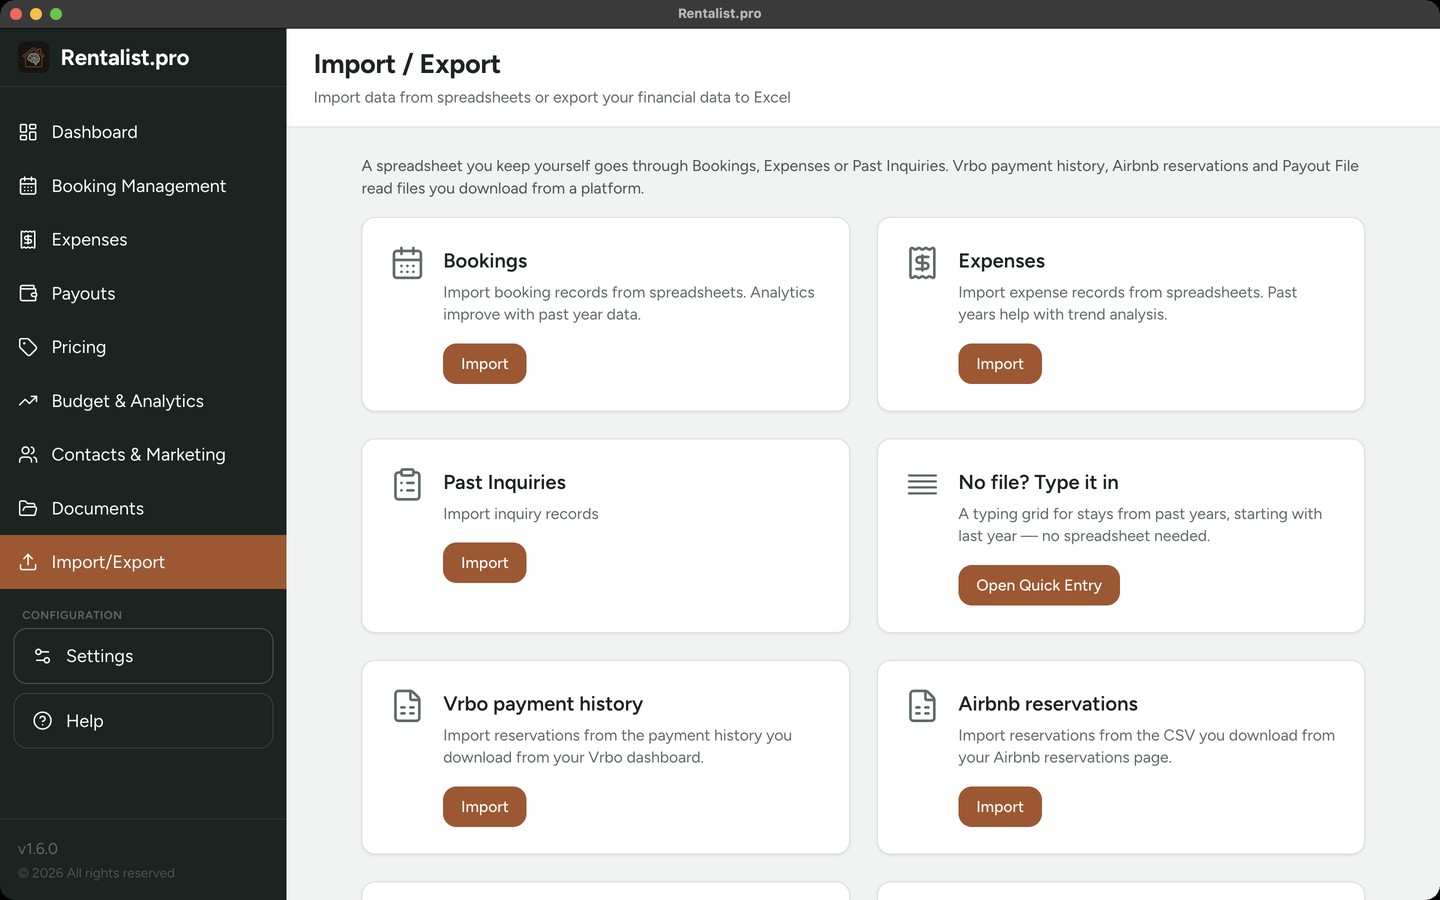
Task: Click the Help question mark icon
Action: [43, 721]
